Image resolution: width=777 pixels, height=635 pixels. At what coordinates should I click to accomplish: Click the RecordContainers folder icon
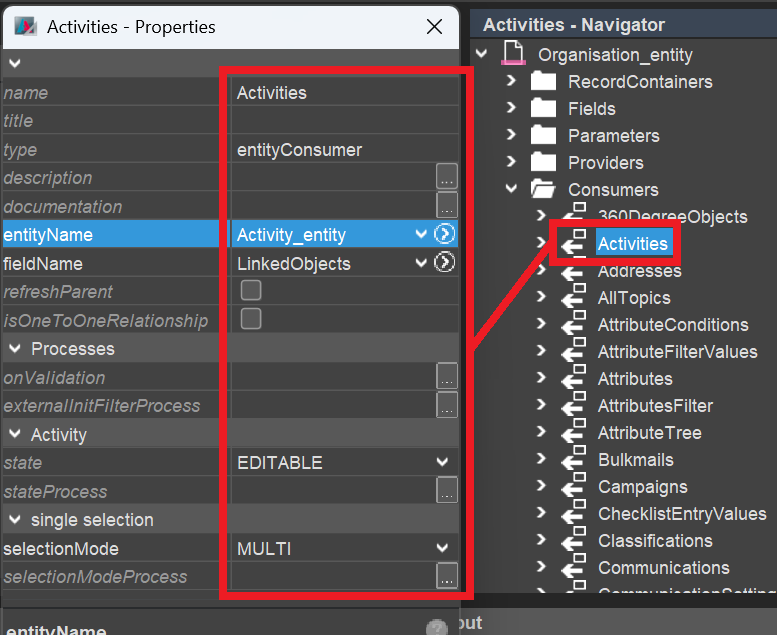point(542,81)
